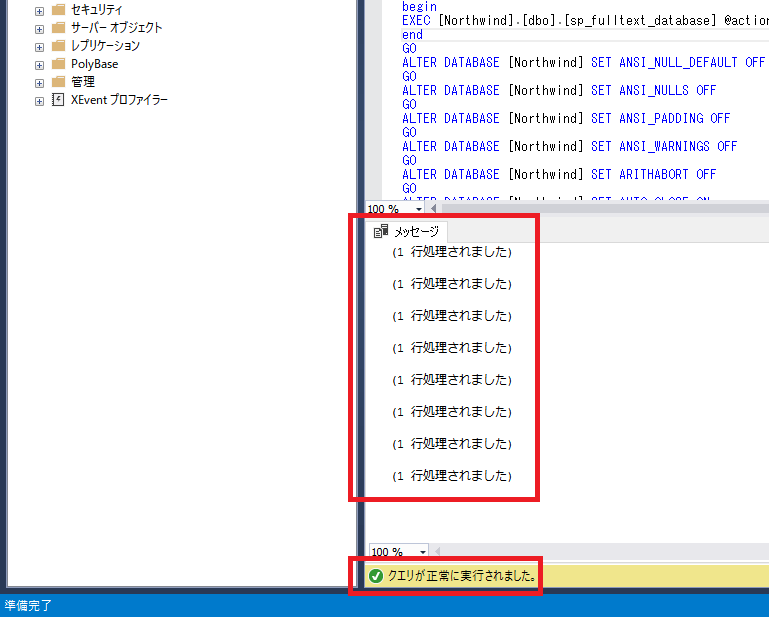Image resolution: width=769 pixels, height=617 pixels.
Task: Click the query editor scroll-left arrow
Action: 433,210
